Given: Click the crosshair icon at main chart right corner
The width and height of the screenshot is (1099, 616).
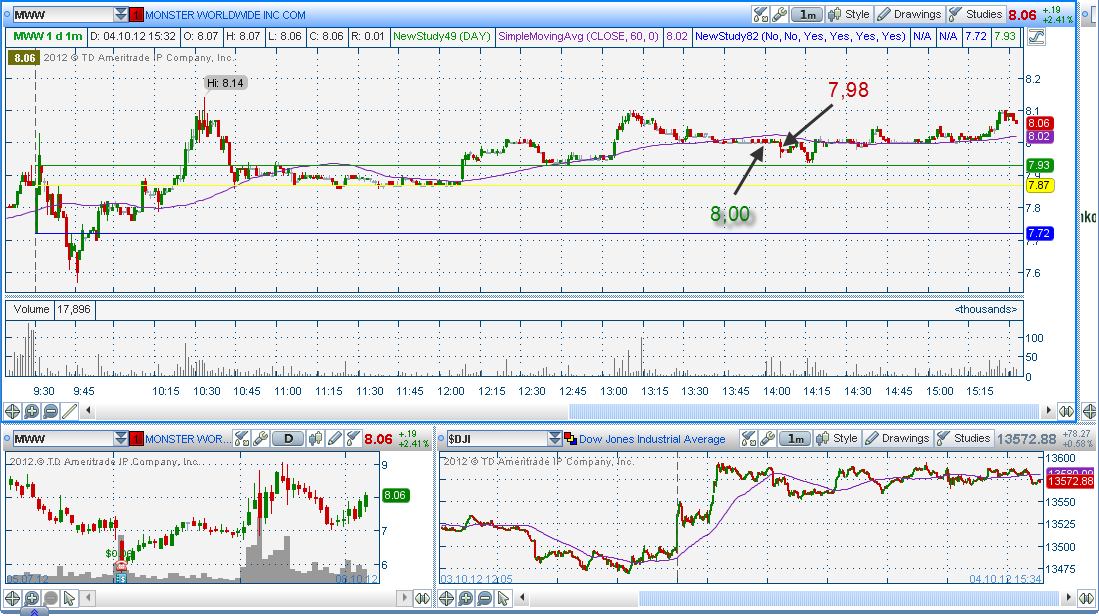Looking at the screenshot, I should [1089, 411].
